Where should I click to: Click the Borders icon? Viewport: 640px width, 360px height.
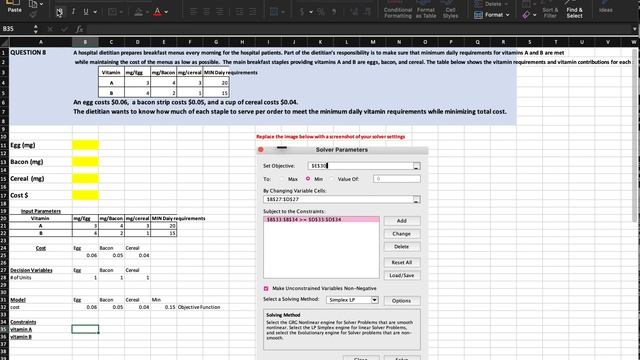(112, 12)
